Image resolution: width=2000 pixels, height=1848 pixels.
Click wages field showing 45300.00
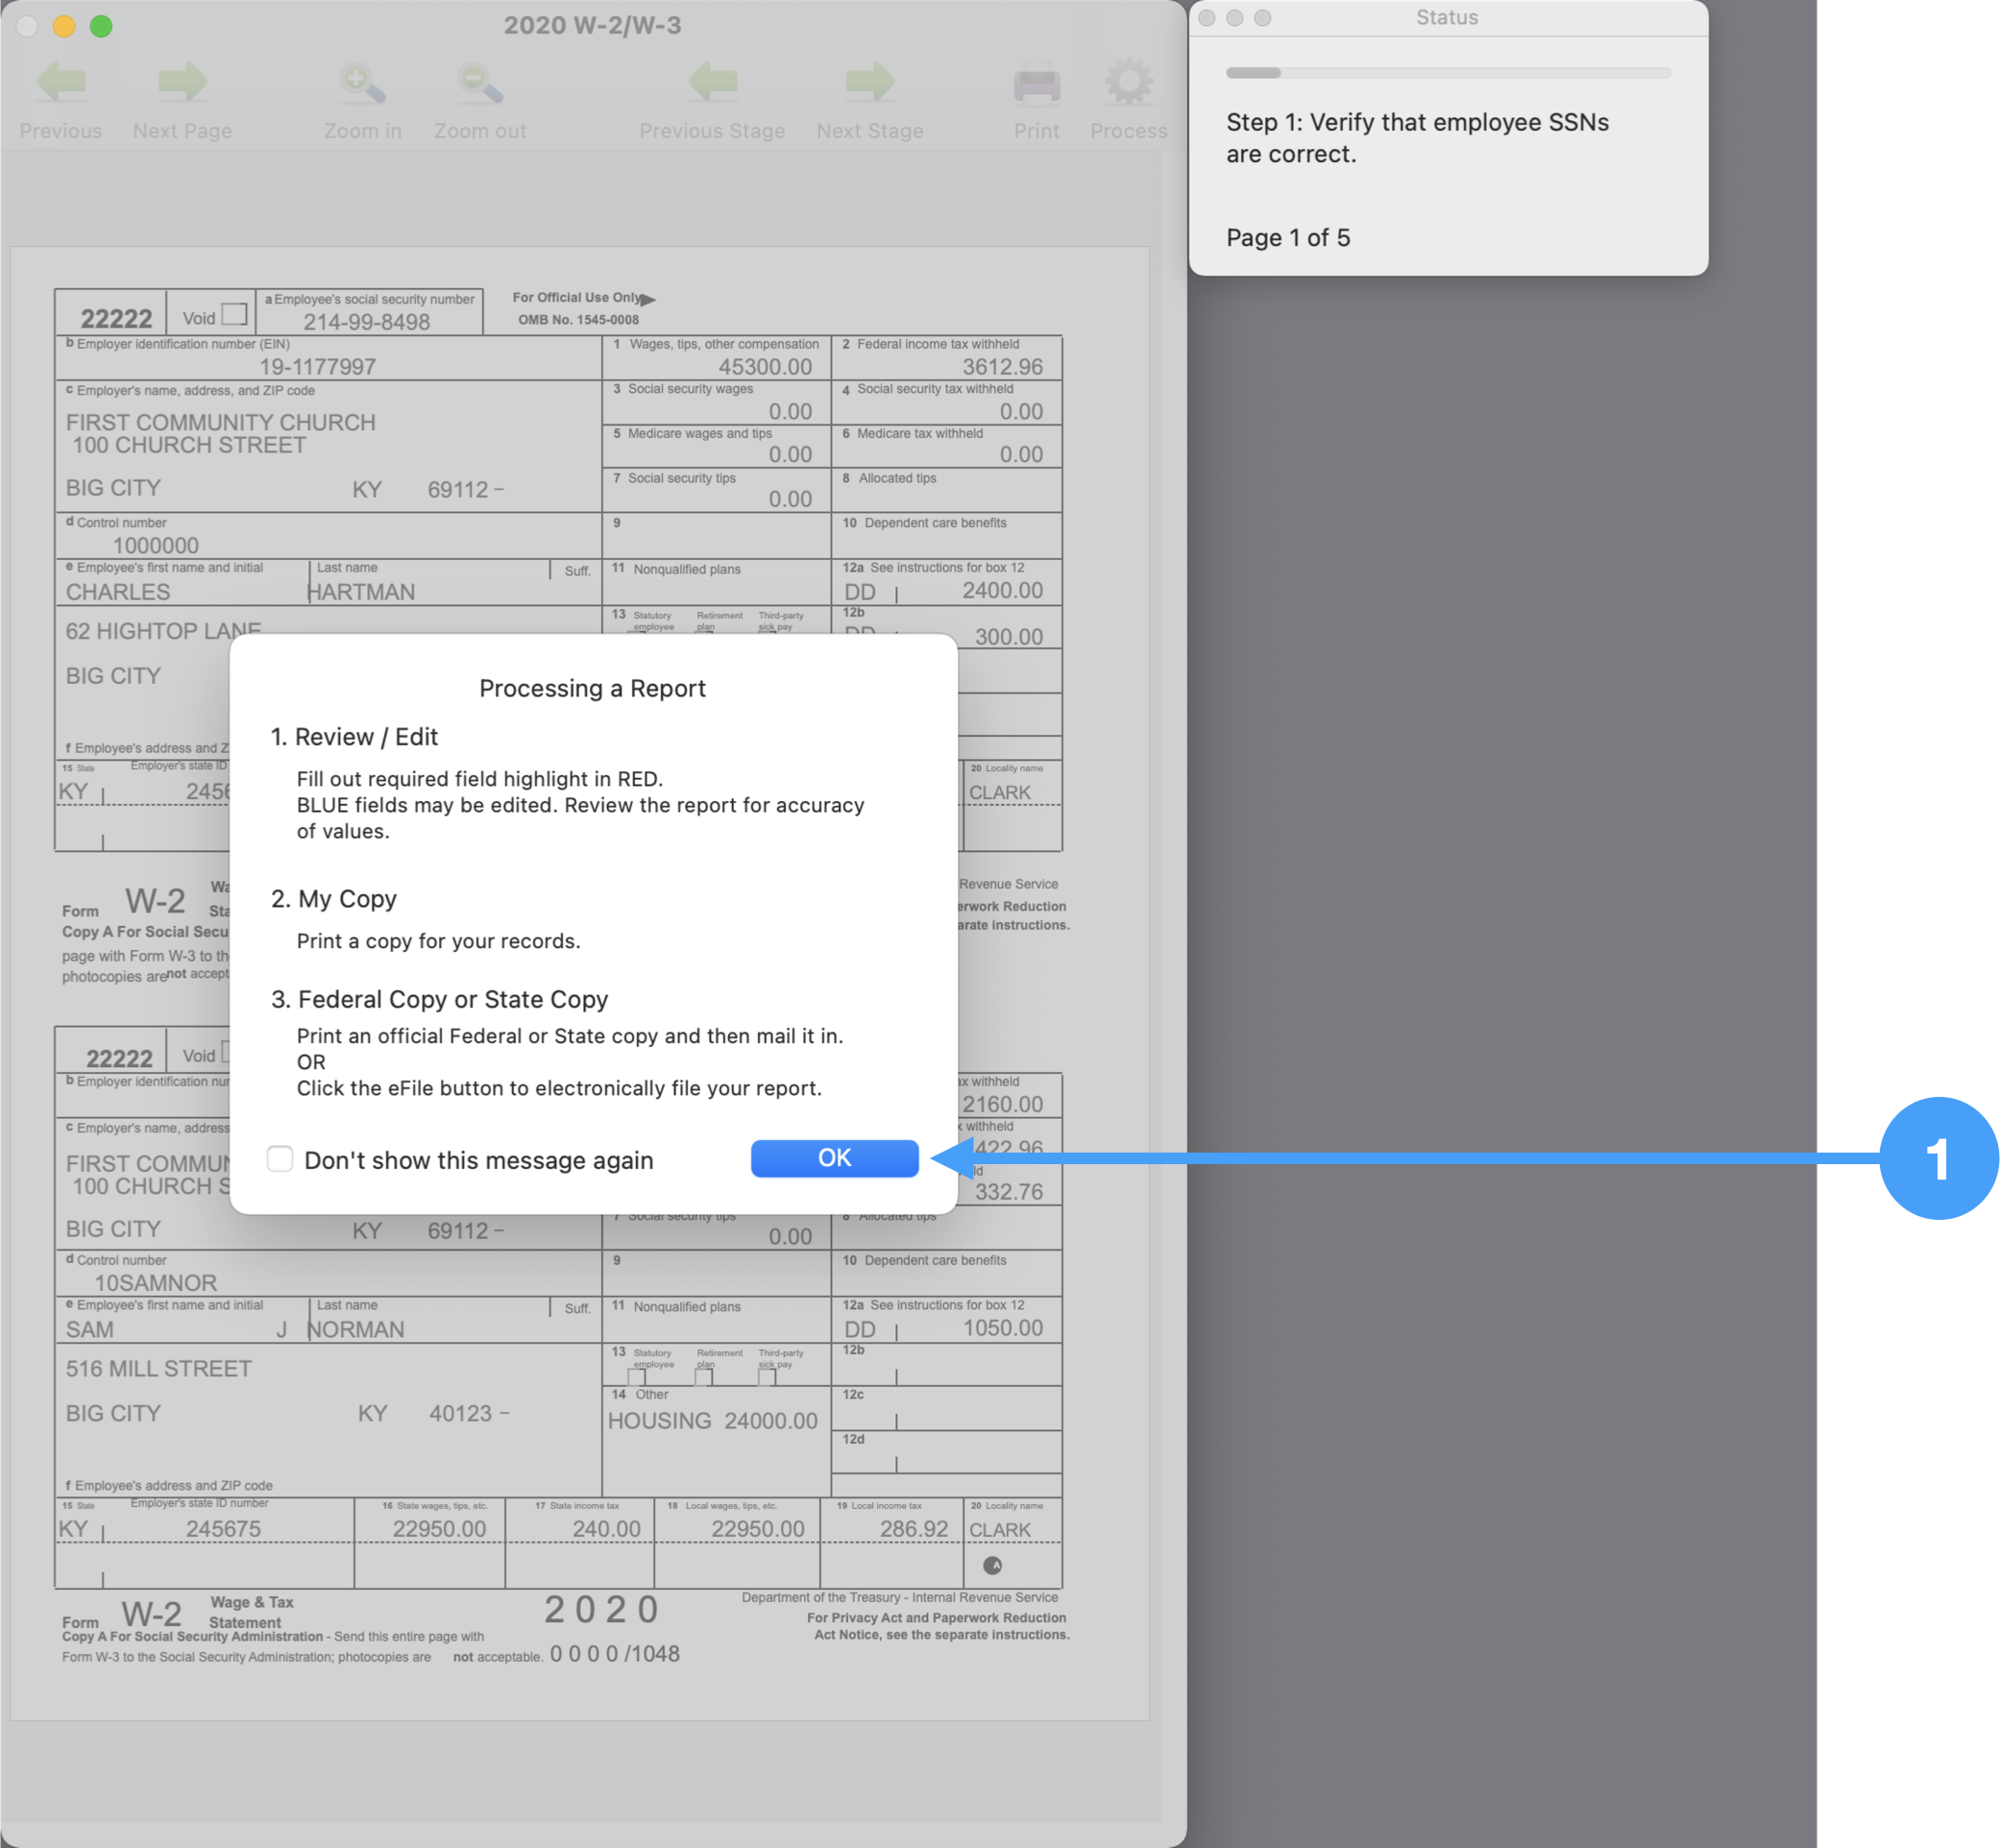pos(764,367)
